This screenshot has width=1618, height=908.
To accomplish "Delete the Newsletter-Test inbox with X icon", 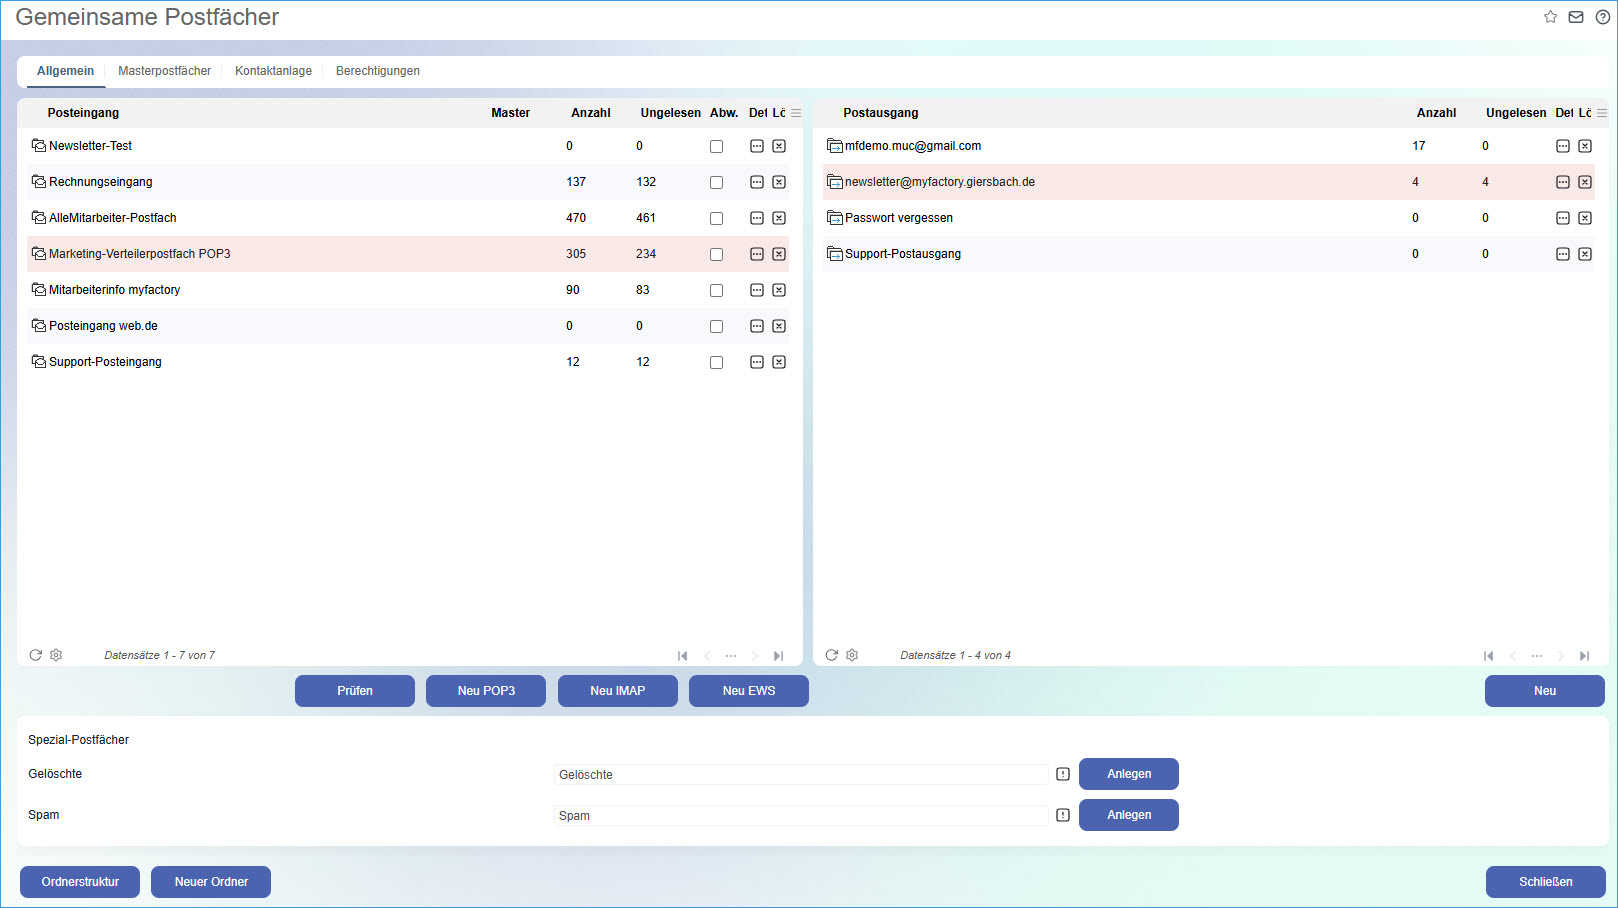I will click(x=779, y=146).
